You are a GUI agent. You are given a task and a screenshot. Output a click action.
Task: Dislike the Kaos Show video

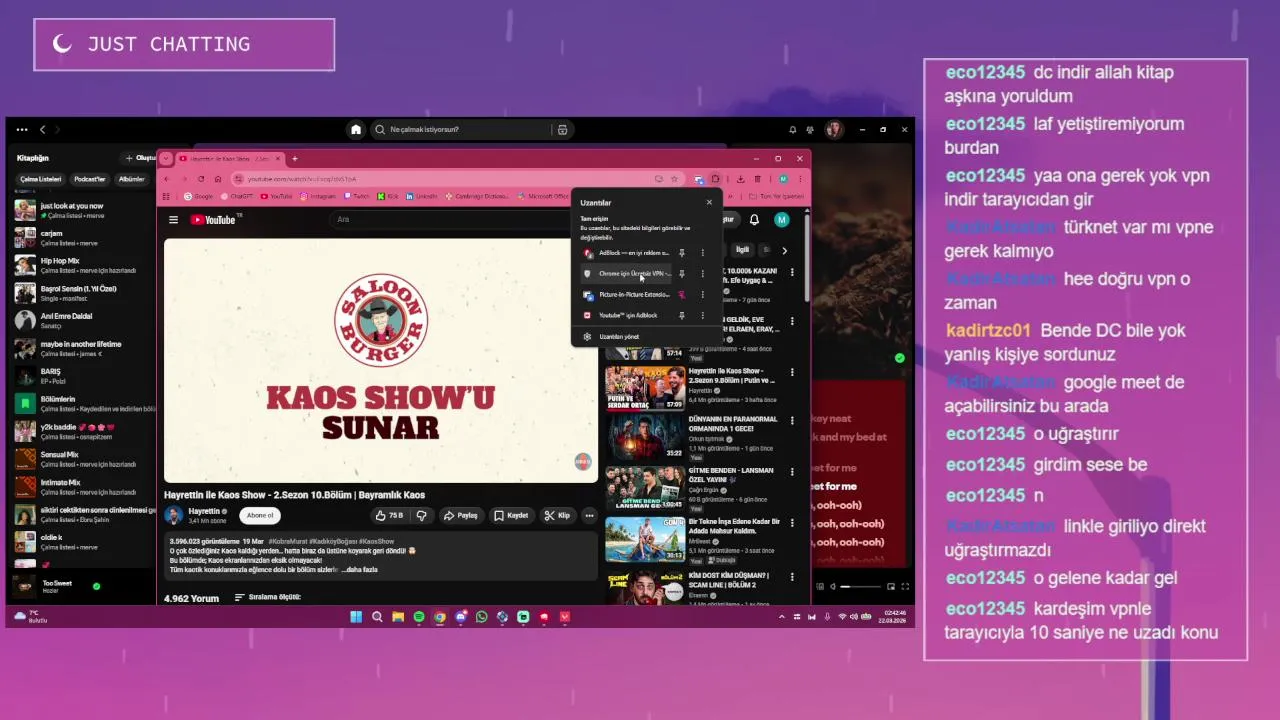tap(421, 515)
